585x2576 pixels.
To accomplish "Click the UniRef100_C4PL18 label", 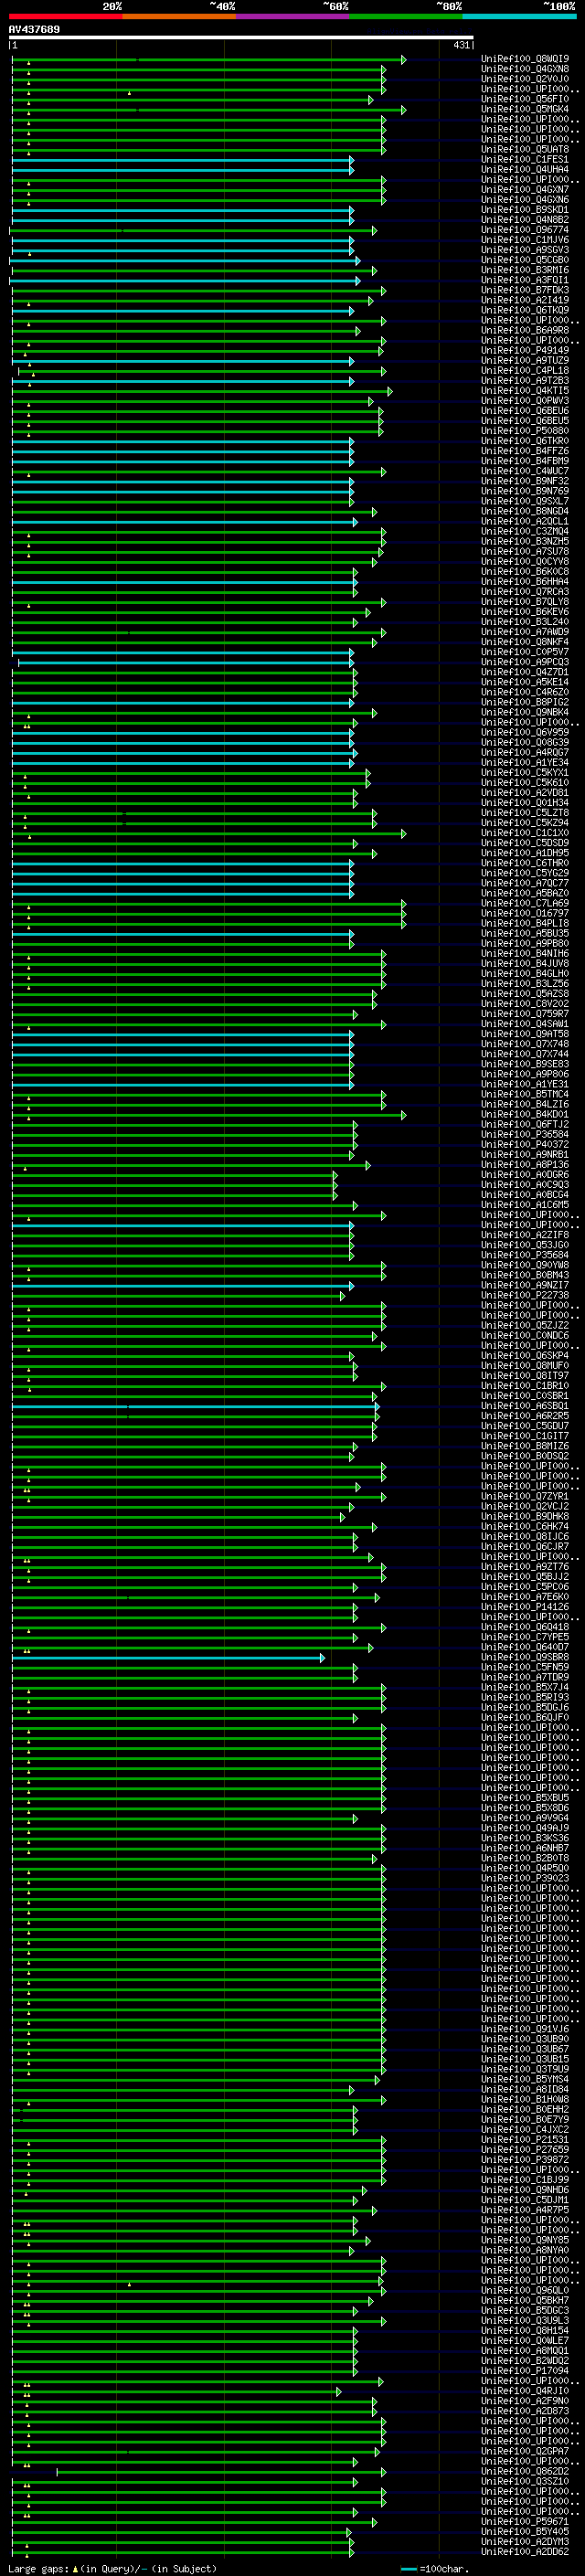I will [x=525, y=371].
